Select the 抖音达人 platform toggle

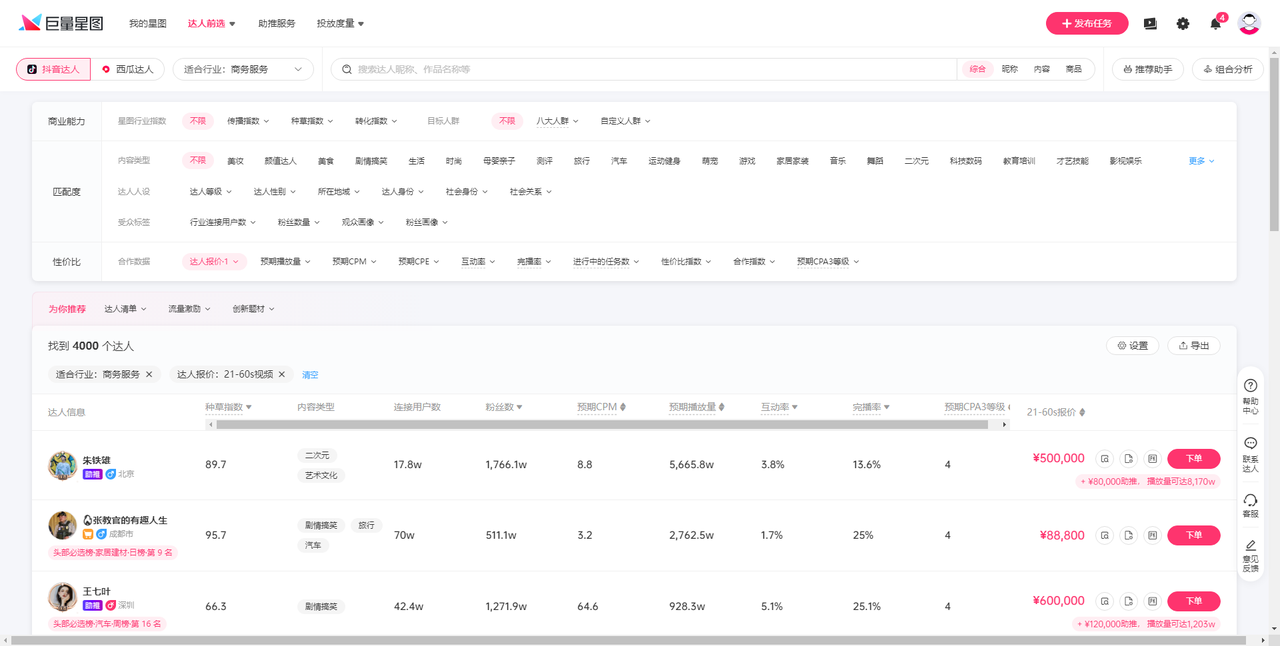click(x=54, y=69)
